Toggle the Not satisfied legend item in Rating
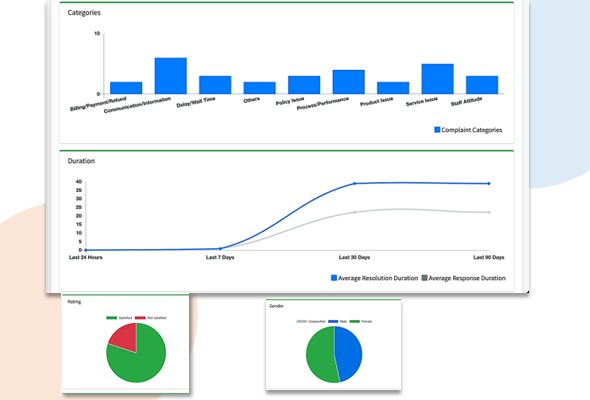Image resolution: width=590 pixels, height=400 pixels. [x=151, y=318]
